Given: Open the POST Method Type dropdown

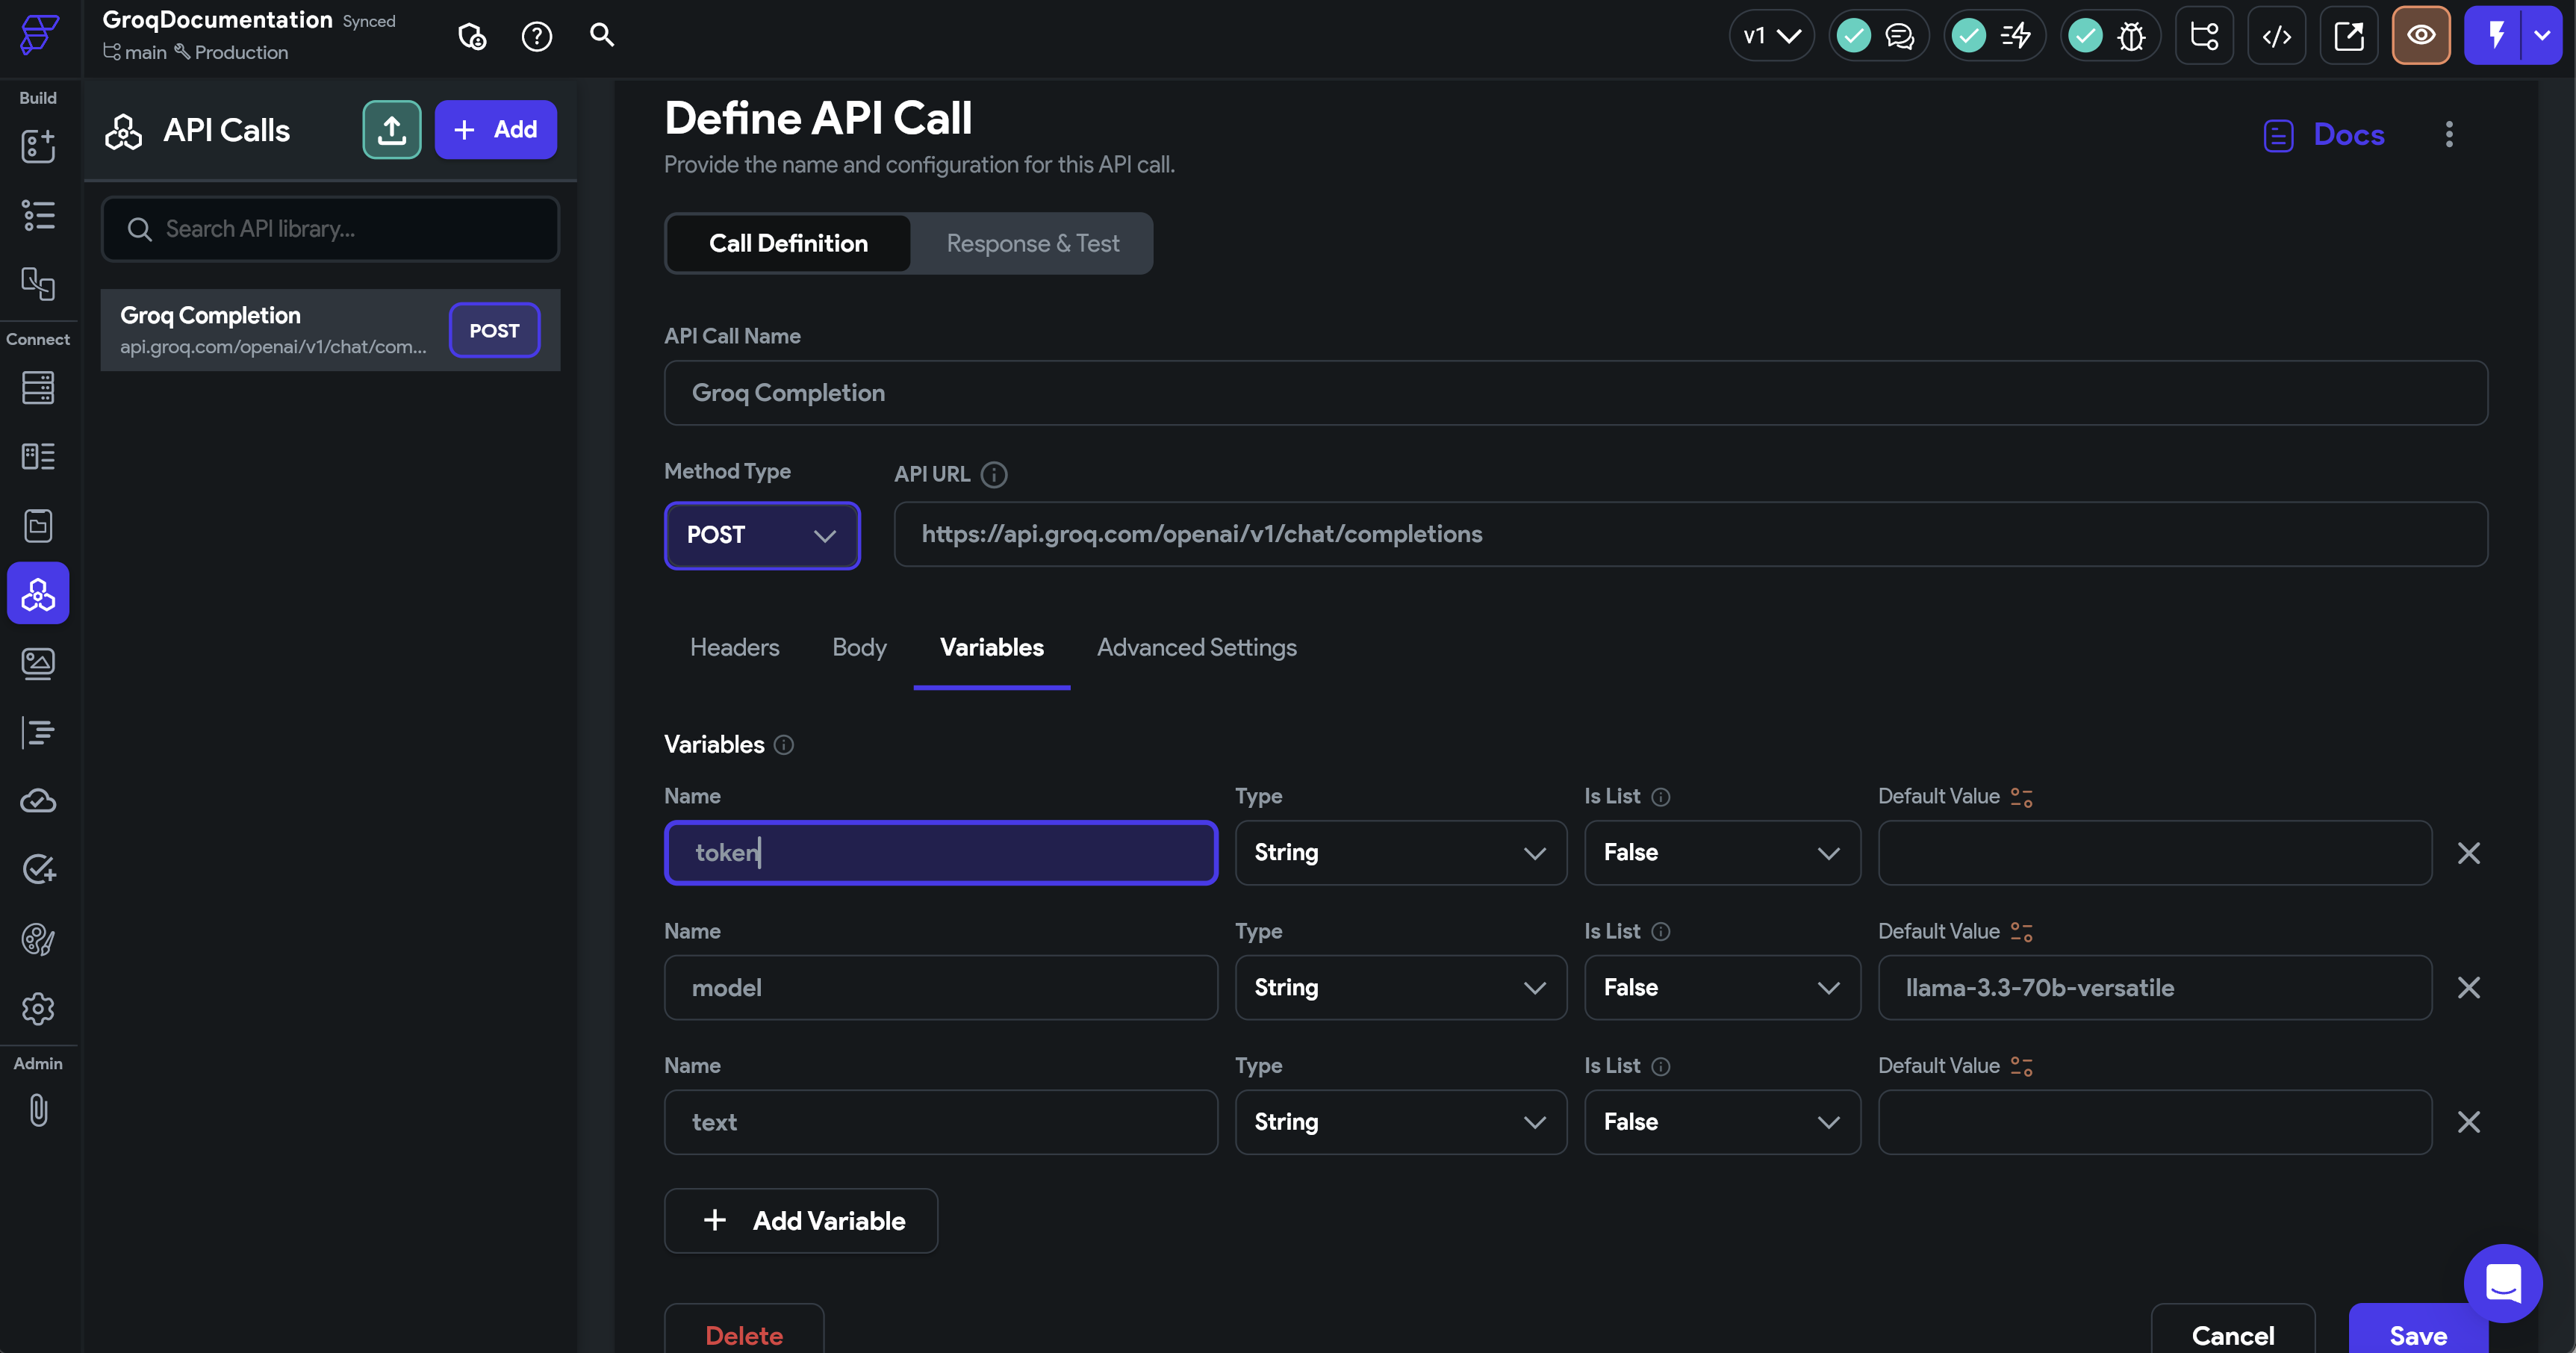Looking at the screenshot, I should (762, 535).
